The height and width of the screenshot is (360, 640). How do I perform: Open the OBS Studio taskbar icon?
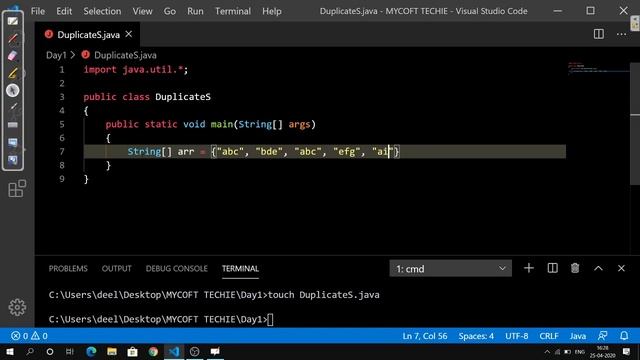[x=194, y=351]
